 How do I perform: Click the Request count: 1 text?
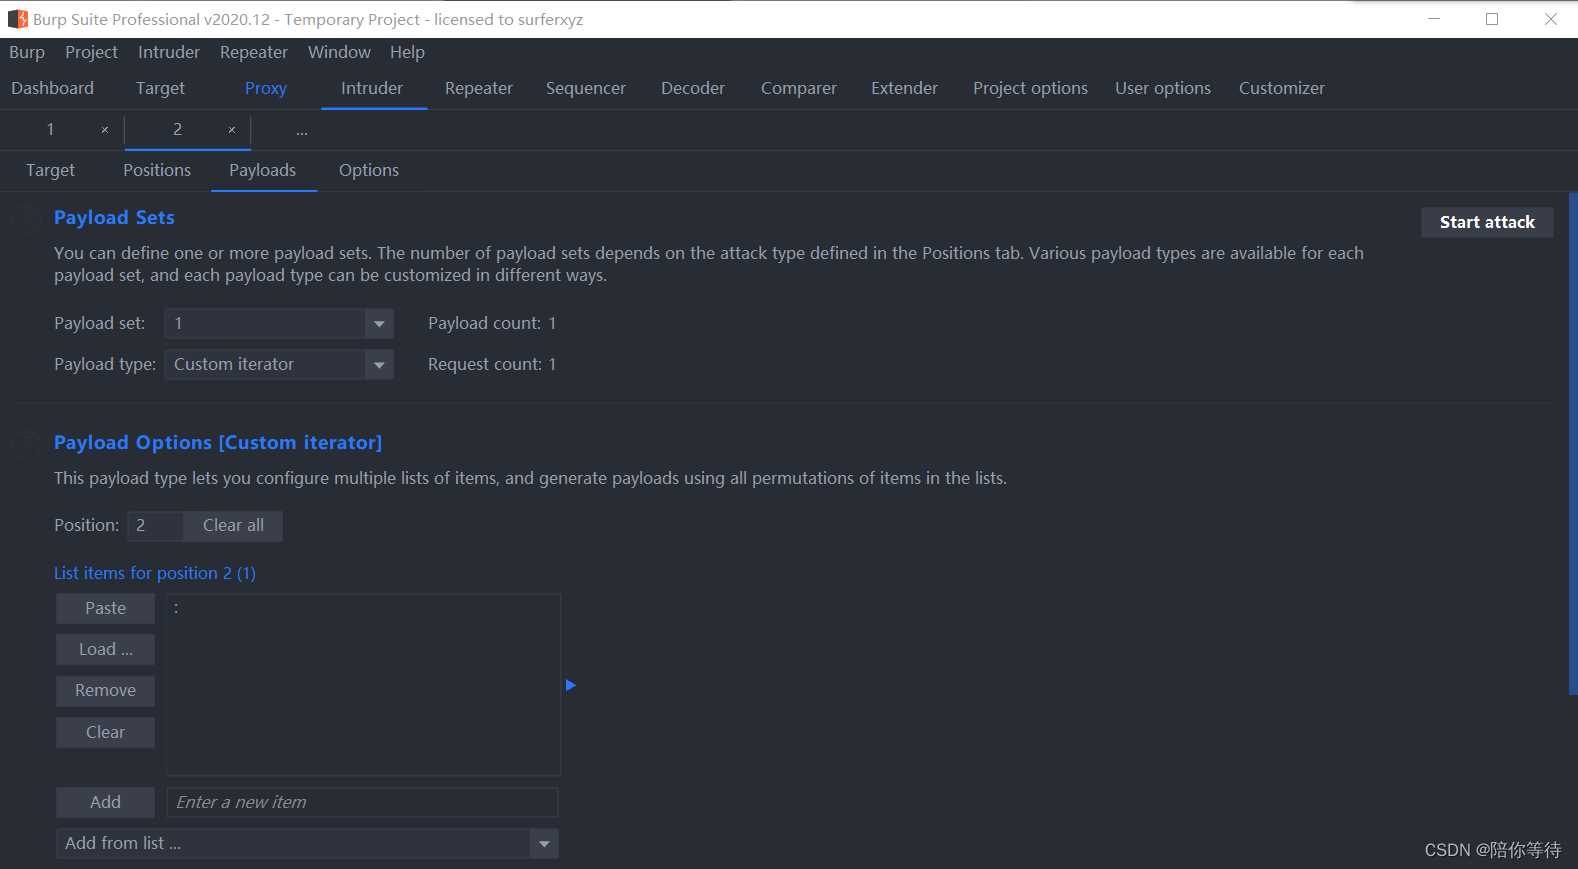tap(492, 364)
